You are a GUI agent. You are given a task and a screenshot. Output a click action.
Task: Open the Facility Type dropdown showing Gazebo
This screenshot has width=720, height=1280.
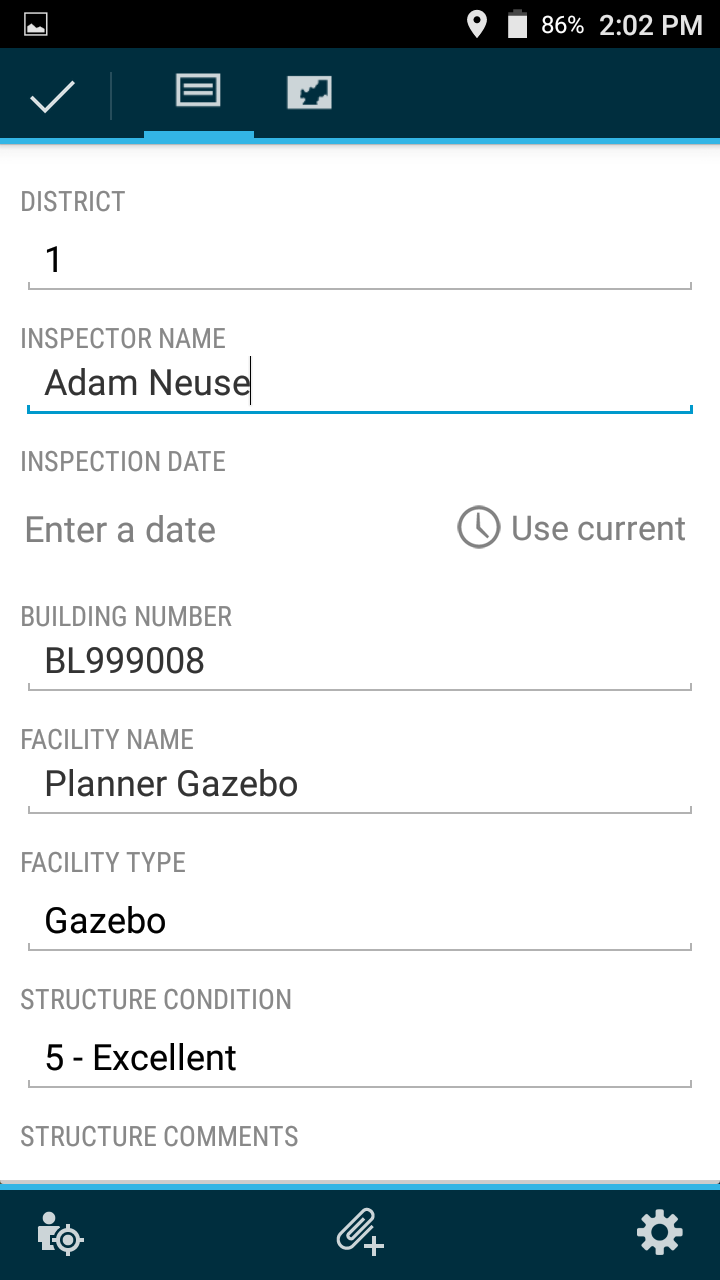(360, 922)
